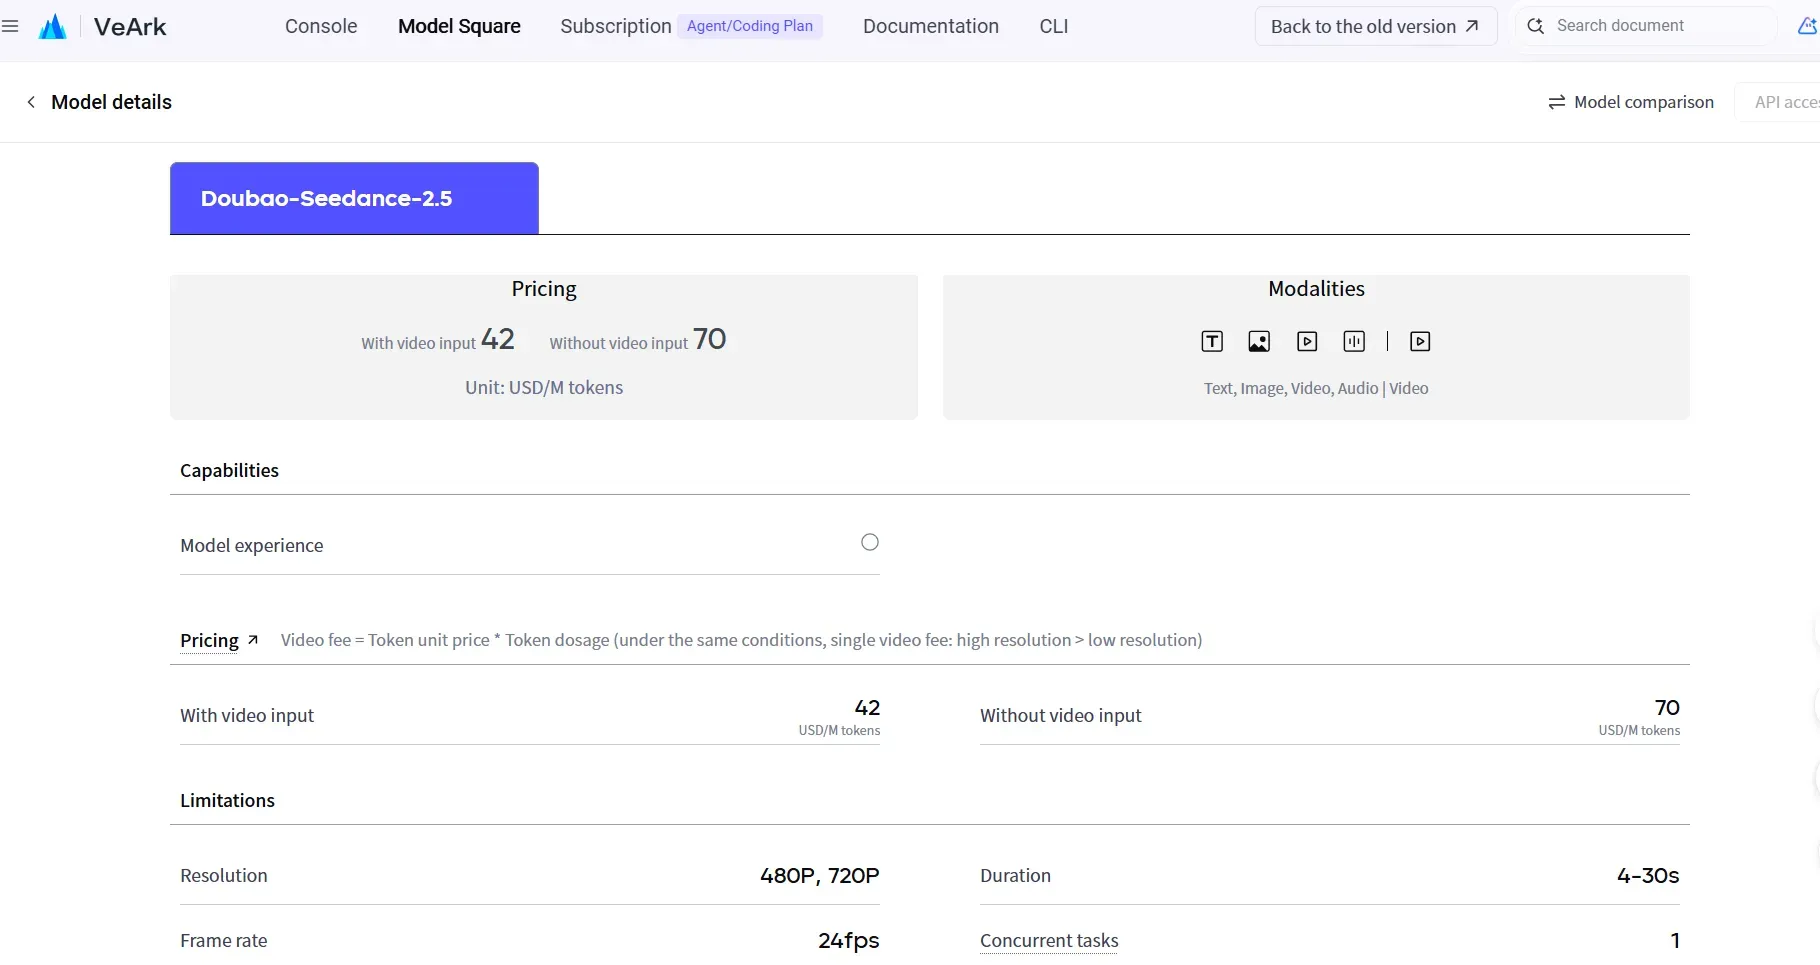The width and height of the screenshot is (1820, 965).
Task: Open Model Square
Action: click(x=459, y=26)
